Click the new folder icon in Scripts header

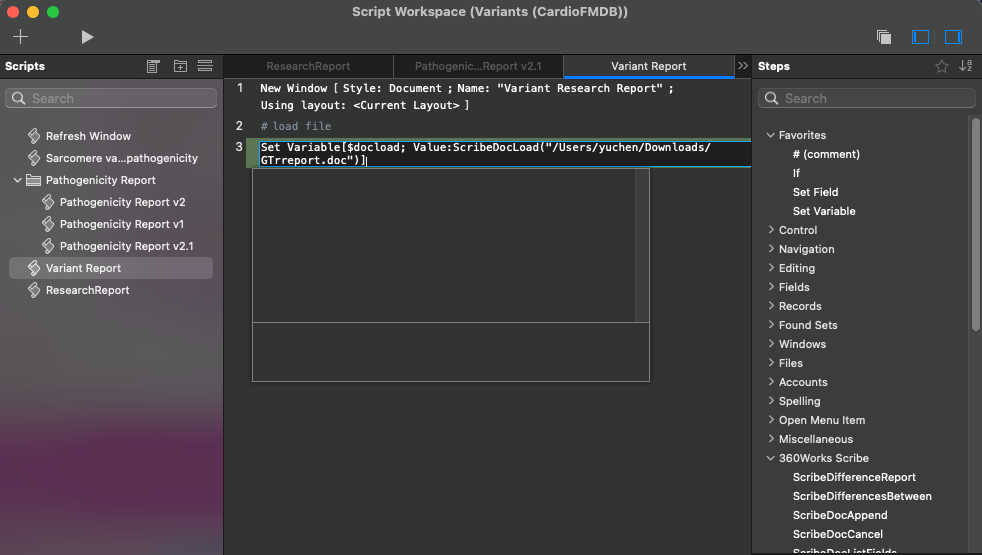point(180,66)
